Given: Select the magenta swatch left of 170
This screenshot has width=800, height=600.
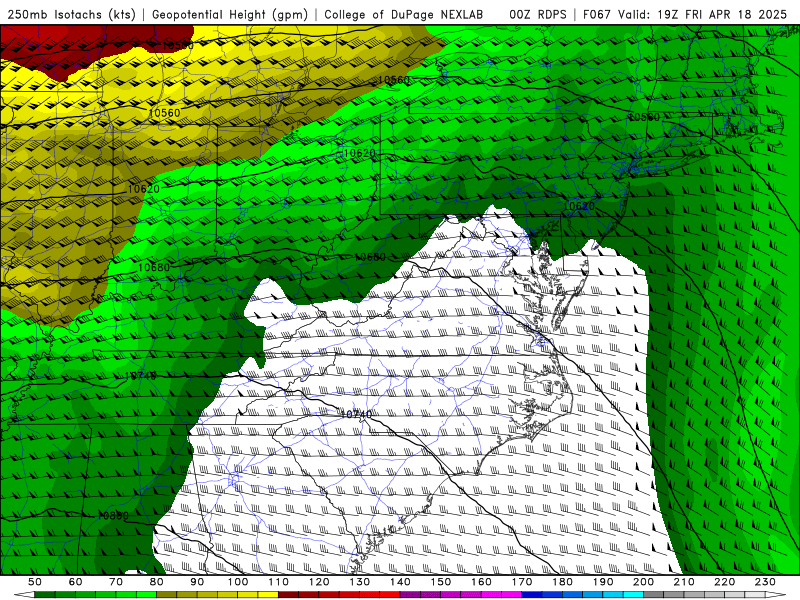Looking at the screenshot, I should click(x=511, y=595).
